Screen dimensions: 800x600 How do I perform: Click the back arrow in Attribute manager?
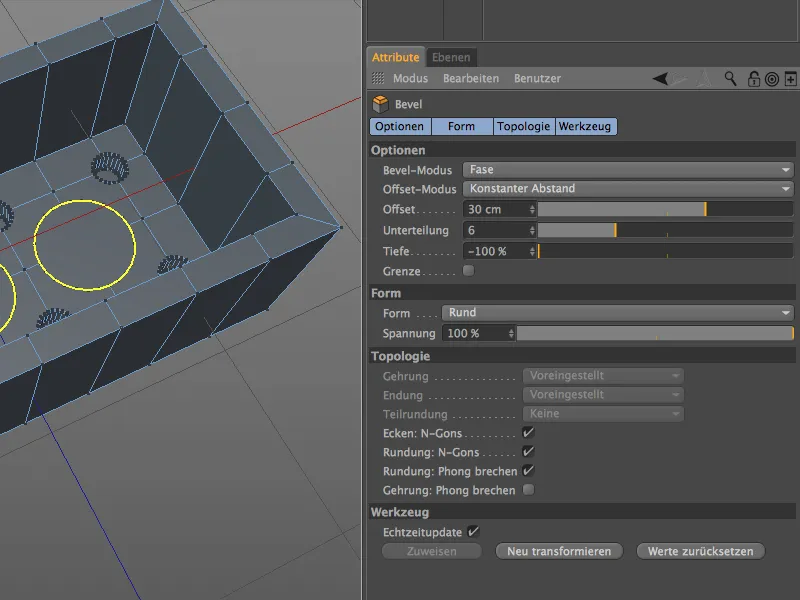pyautogui.click(x=660, y=79)
